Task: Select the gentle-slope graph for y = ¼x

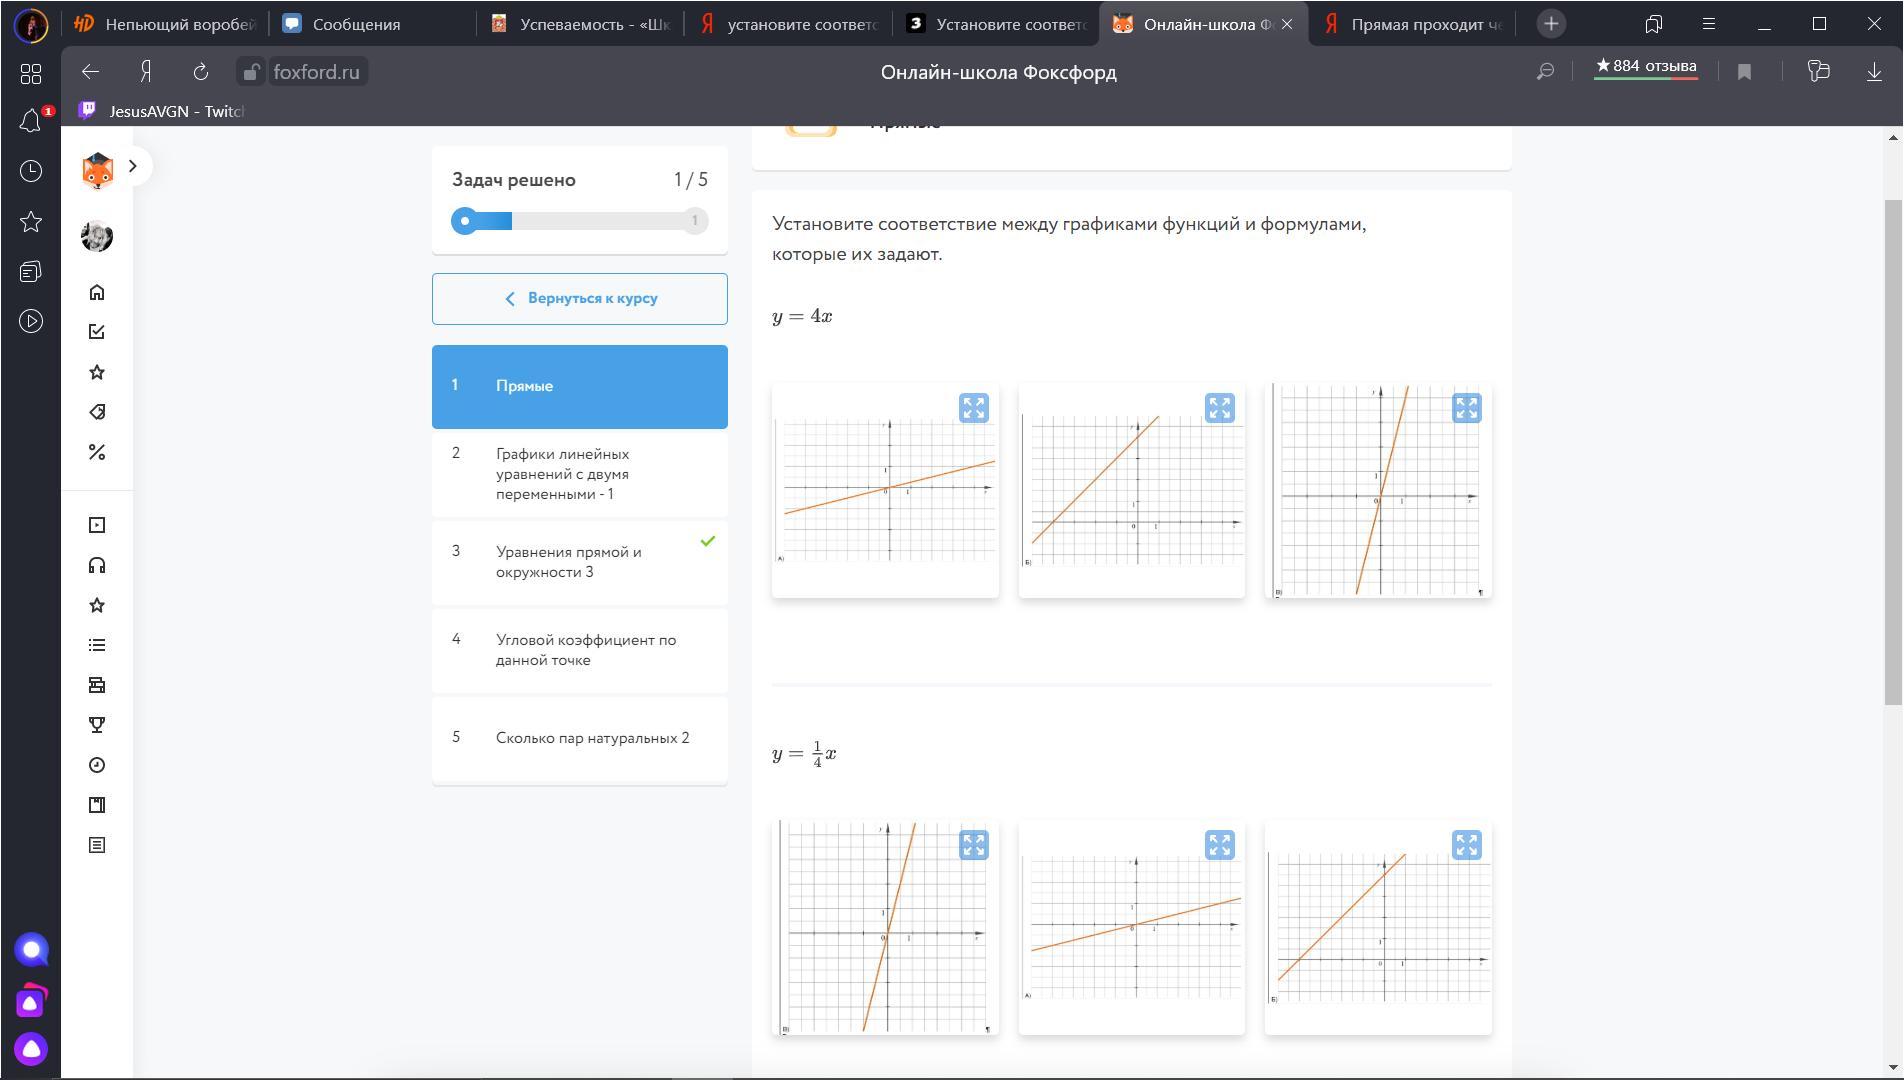Action: tap(1132, 927)
